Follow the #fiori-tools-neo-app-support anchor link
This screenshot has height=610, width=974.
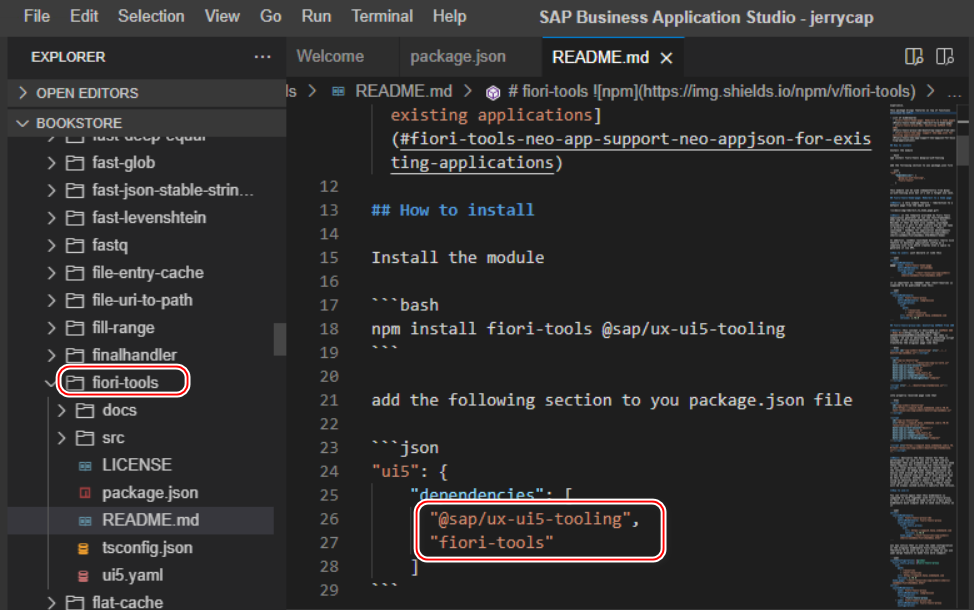[x=630, y=151]
